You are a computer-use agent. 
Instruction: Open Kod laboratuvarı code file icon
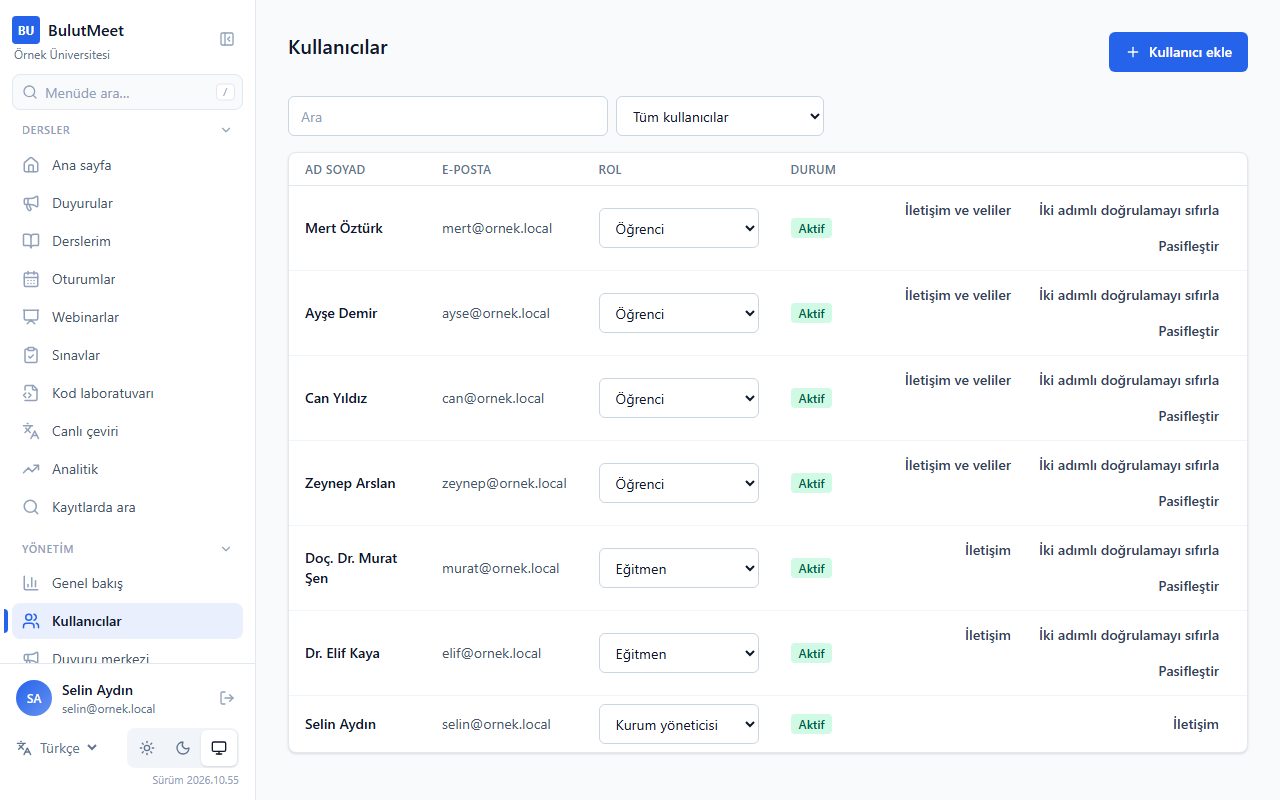(31, 393)
